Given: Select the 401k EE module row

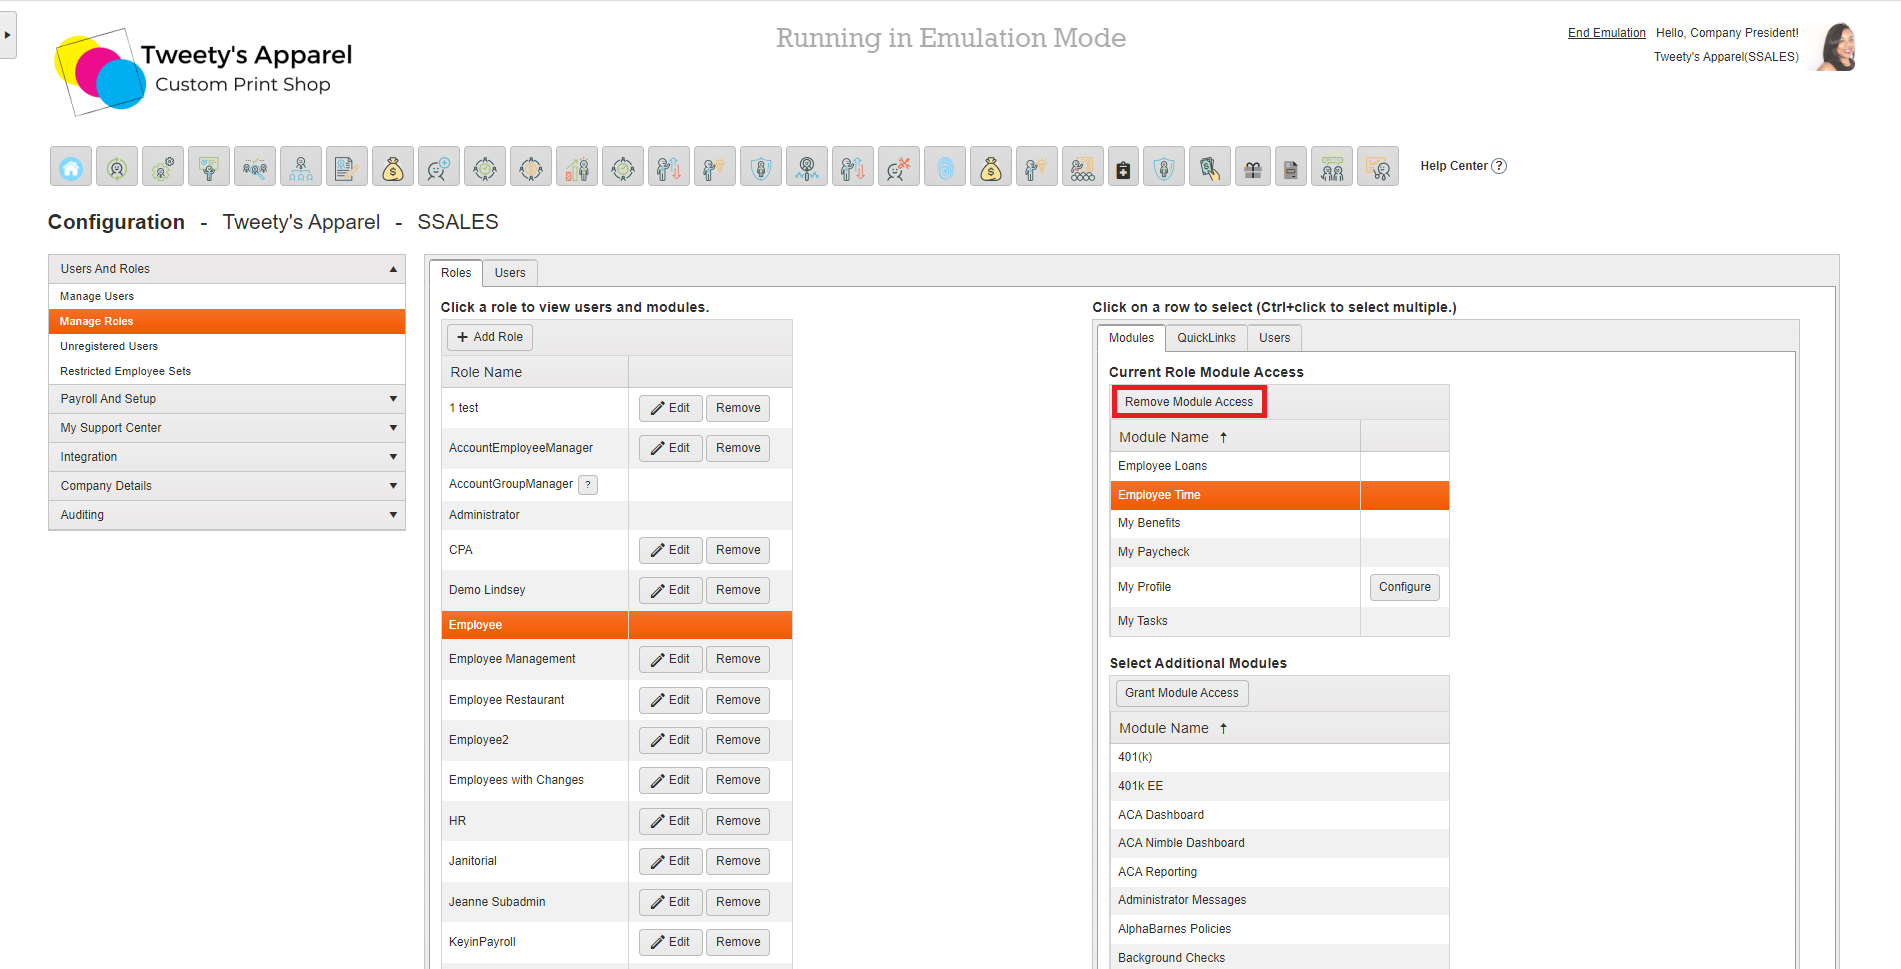Looking at the screenshot, I should [1279, 786].
